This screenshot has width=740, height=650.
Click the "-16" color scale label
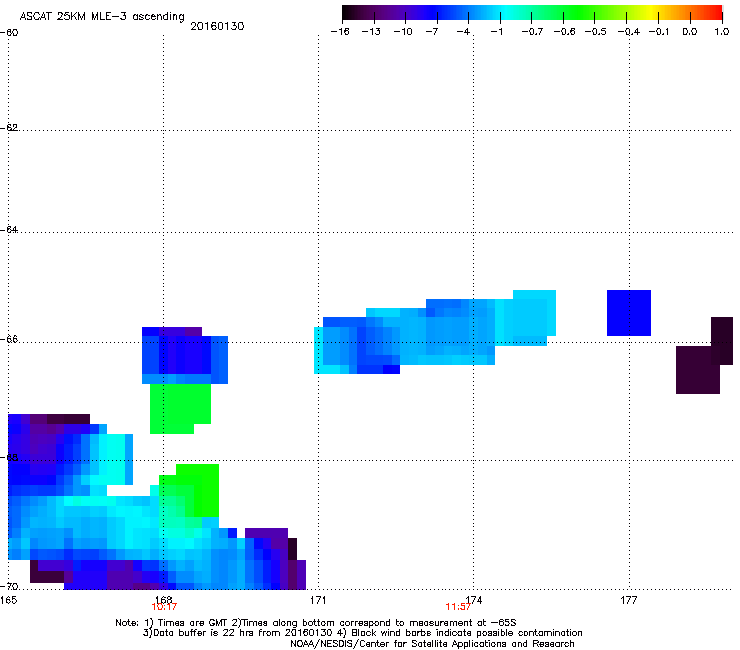pyautogui.click(x=340, y=32)
